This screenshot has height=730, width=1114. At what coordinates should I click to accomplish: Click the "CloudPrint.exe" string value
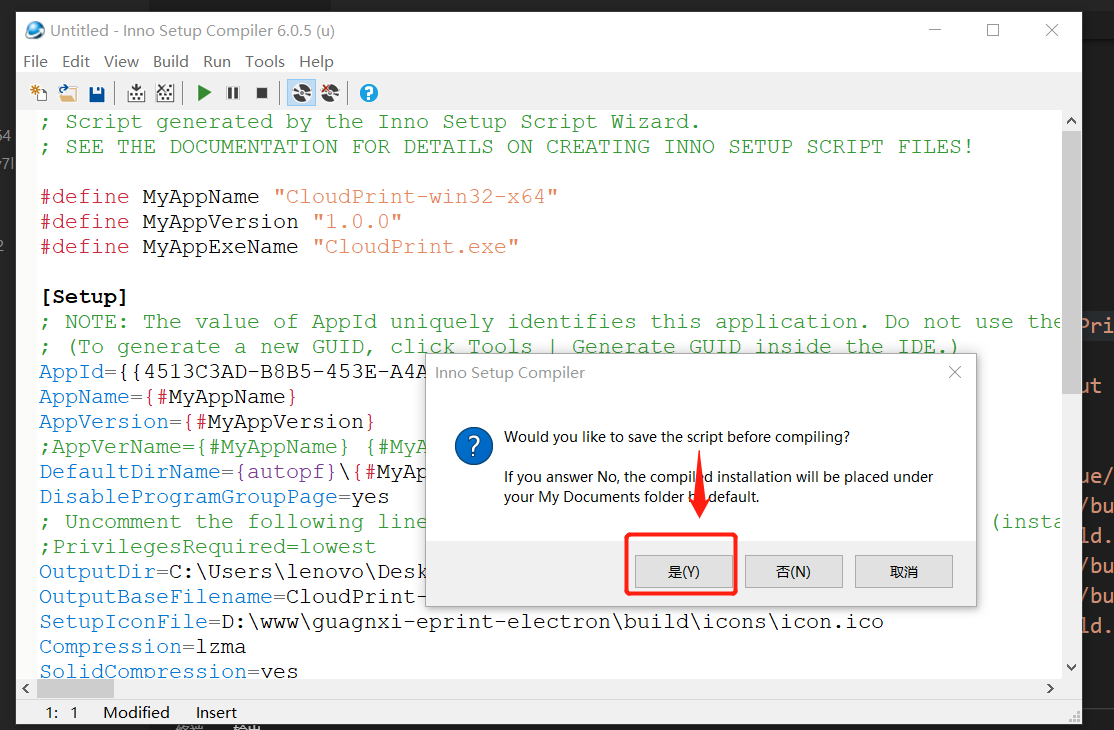click(416, 246)
